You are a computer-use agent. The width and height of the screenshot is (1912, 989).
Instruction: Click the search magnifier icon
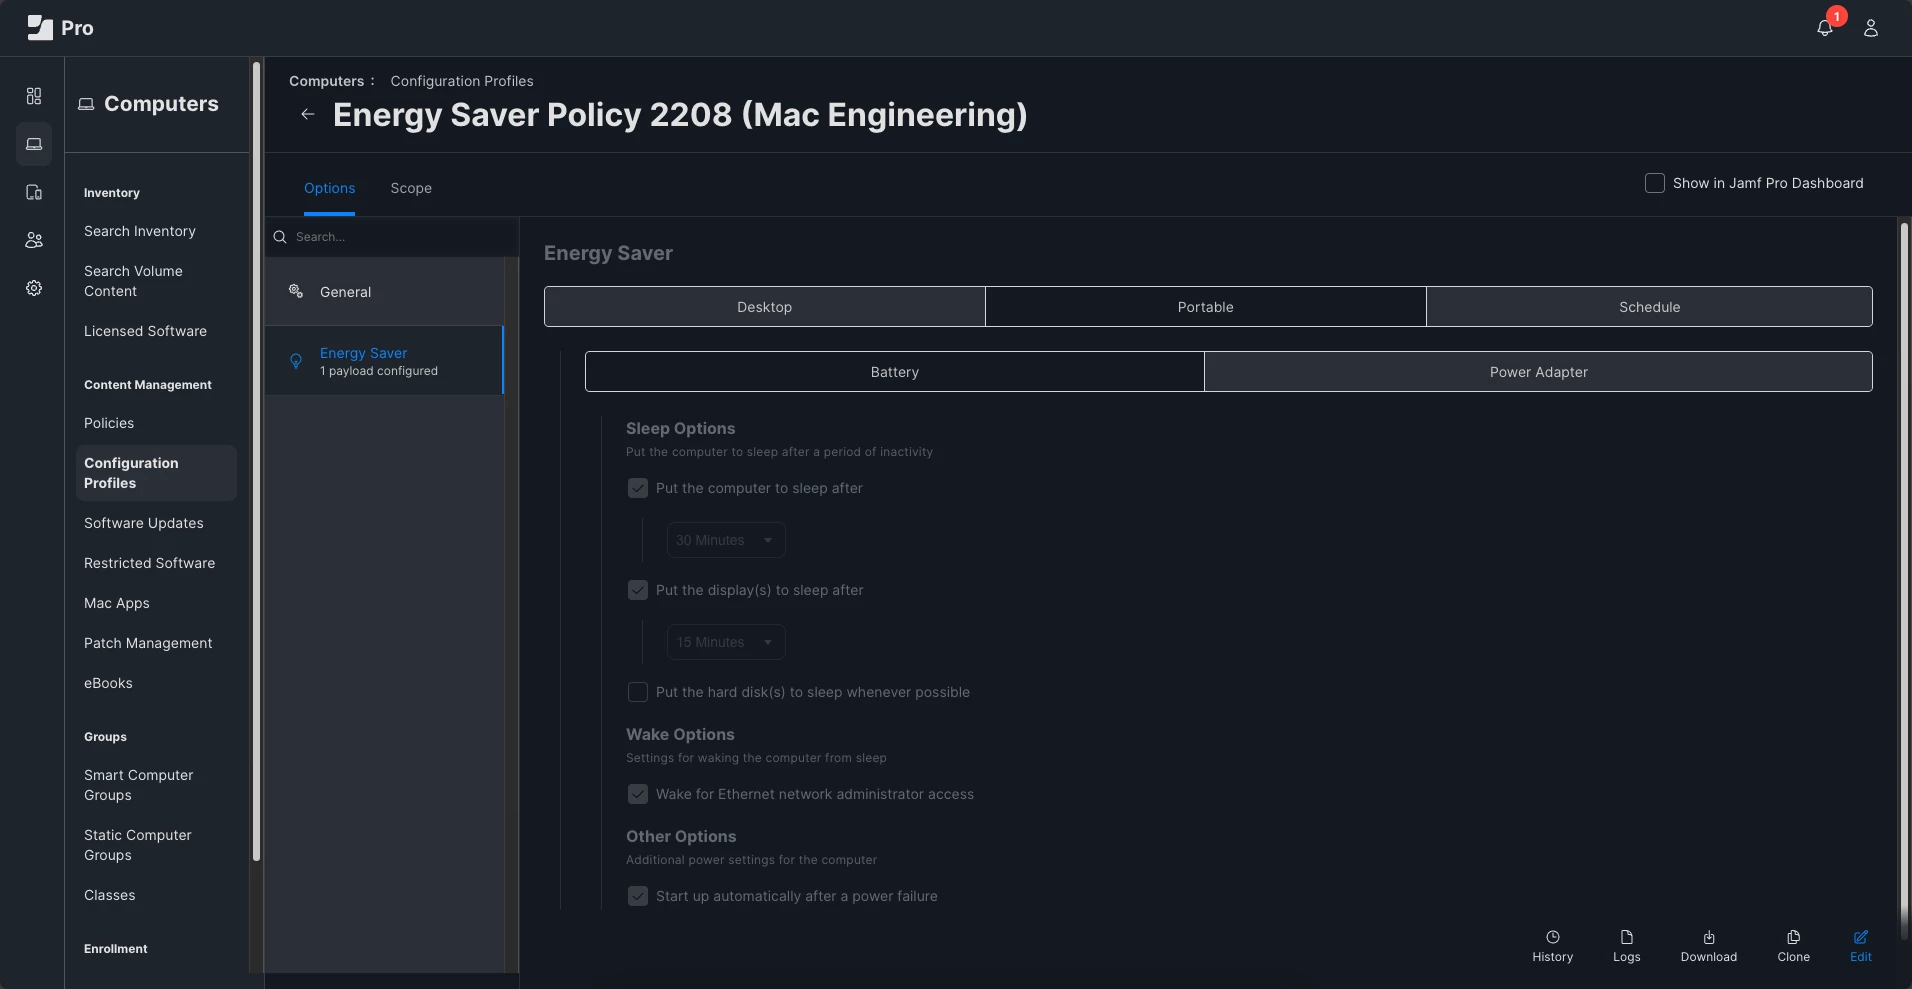pos(280,237)
